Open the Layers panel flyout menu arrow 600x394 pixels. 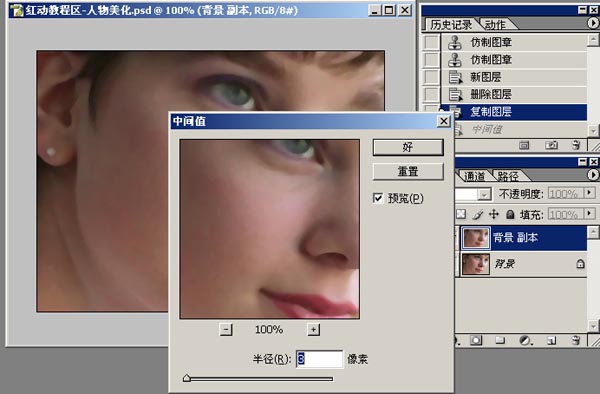[593, 175]
